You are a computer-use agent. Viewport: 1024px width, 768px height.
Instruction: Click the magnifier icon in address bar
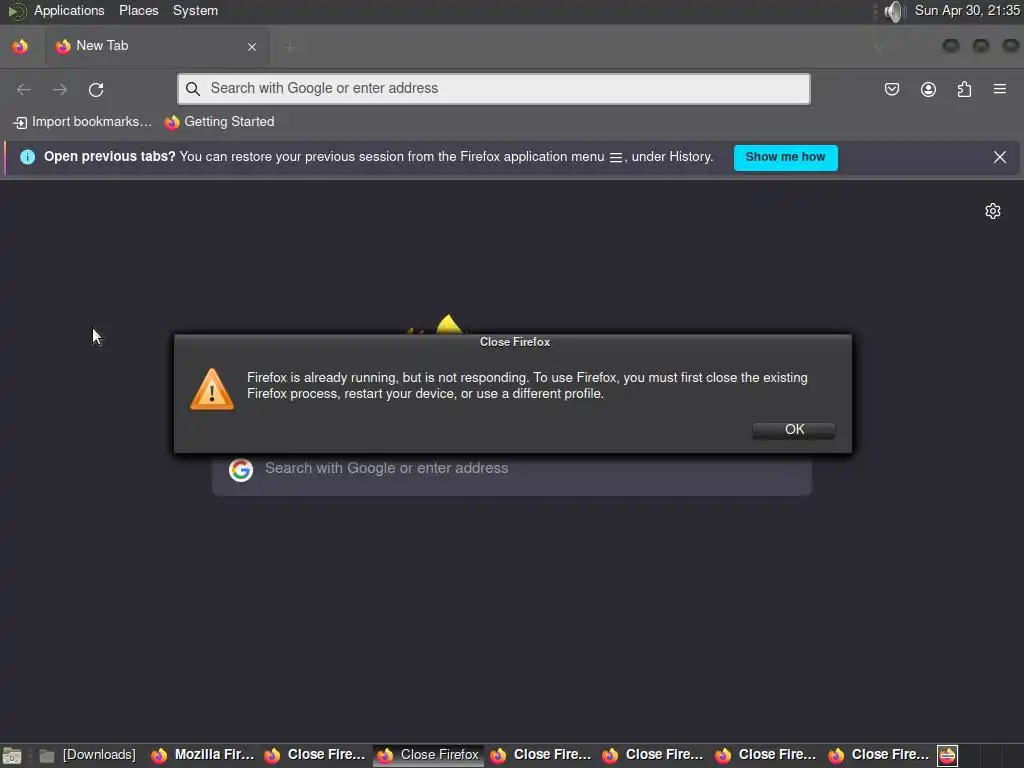193,89
